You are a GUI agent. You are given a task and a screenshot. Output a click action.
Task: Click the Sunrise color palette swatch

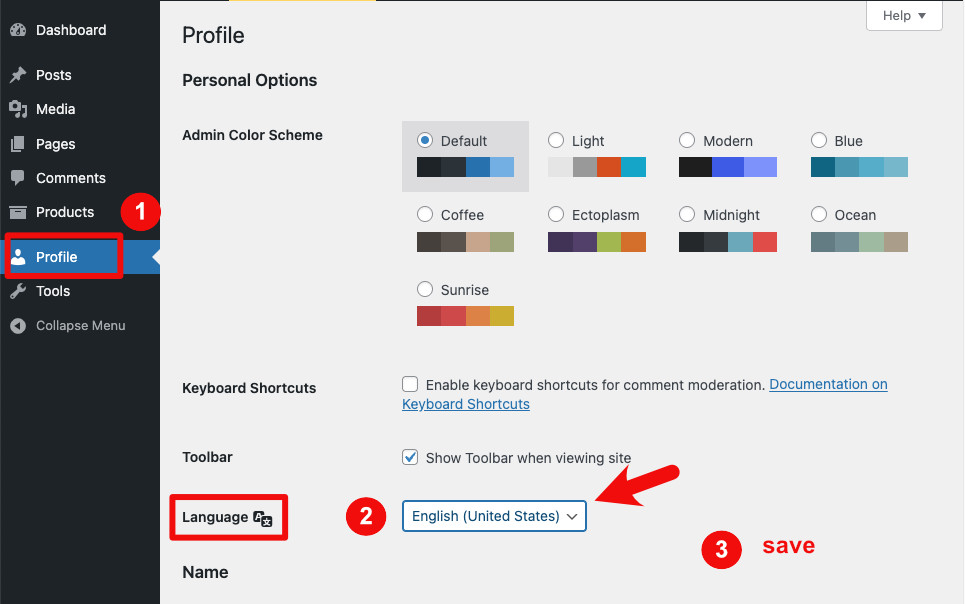(x=465, y=316)
